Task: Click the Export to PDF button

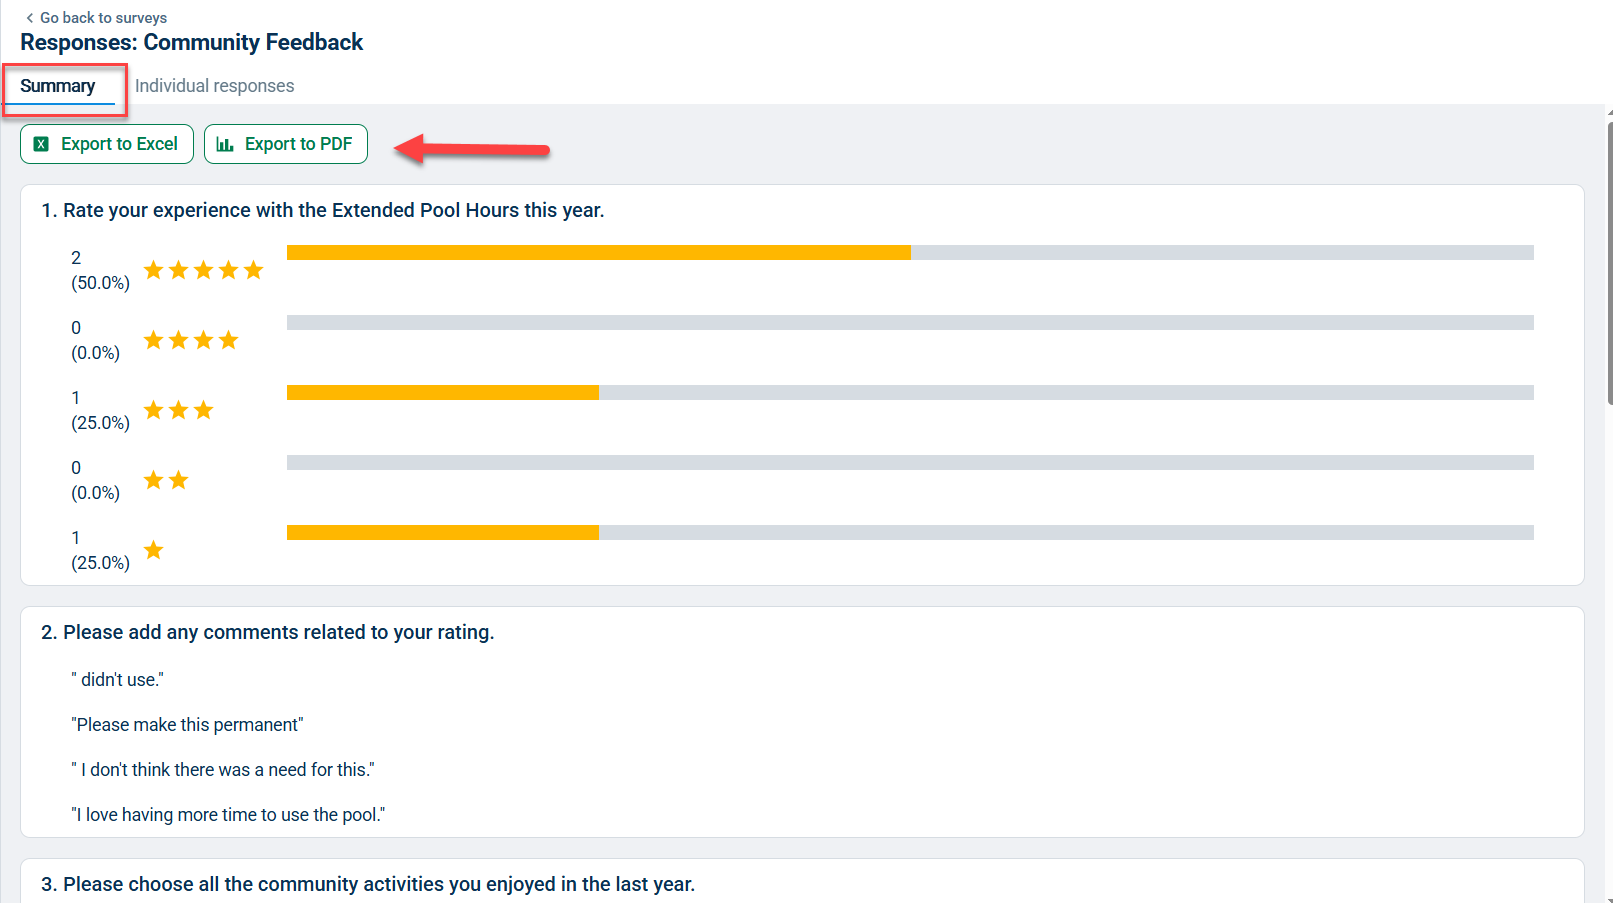Action: pyautogui.click(x=286, y=144)
